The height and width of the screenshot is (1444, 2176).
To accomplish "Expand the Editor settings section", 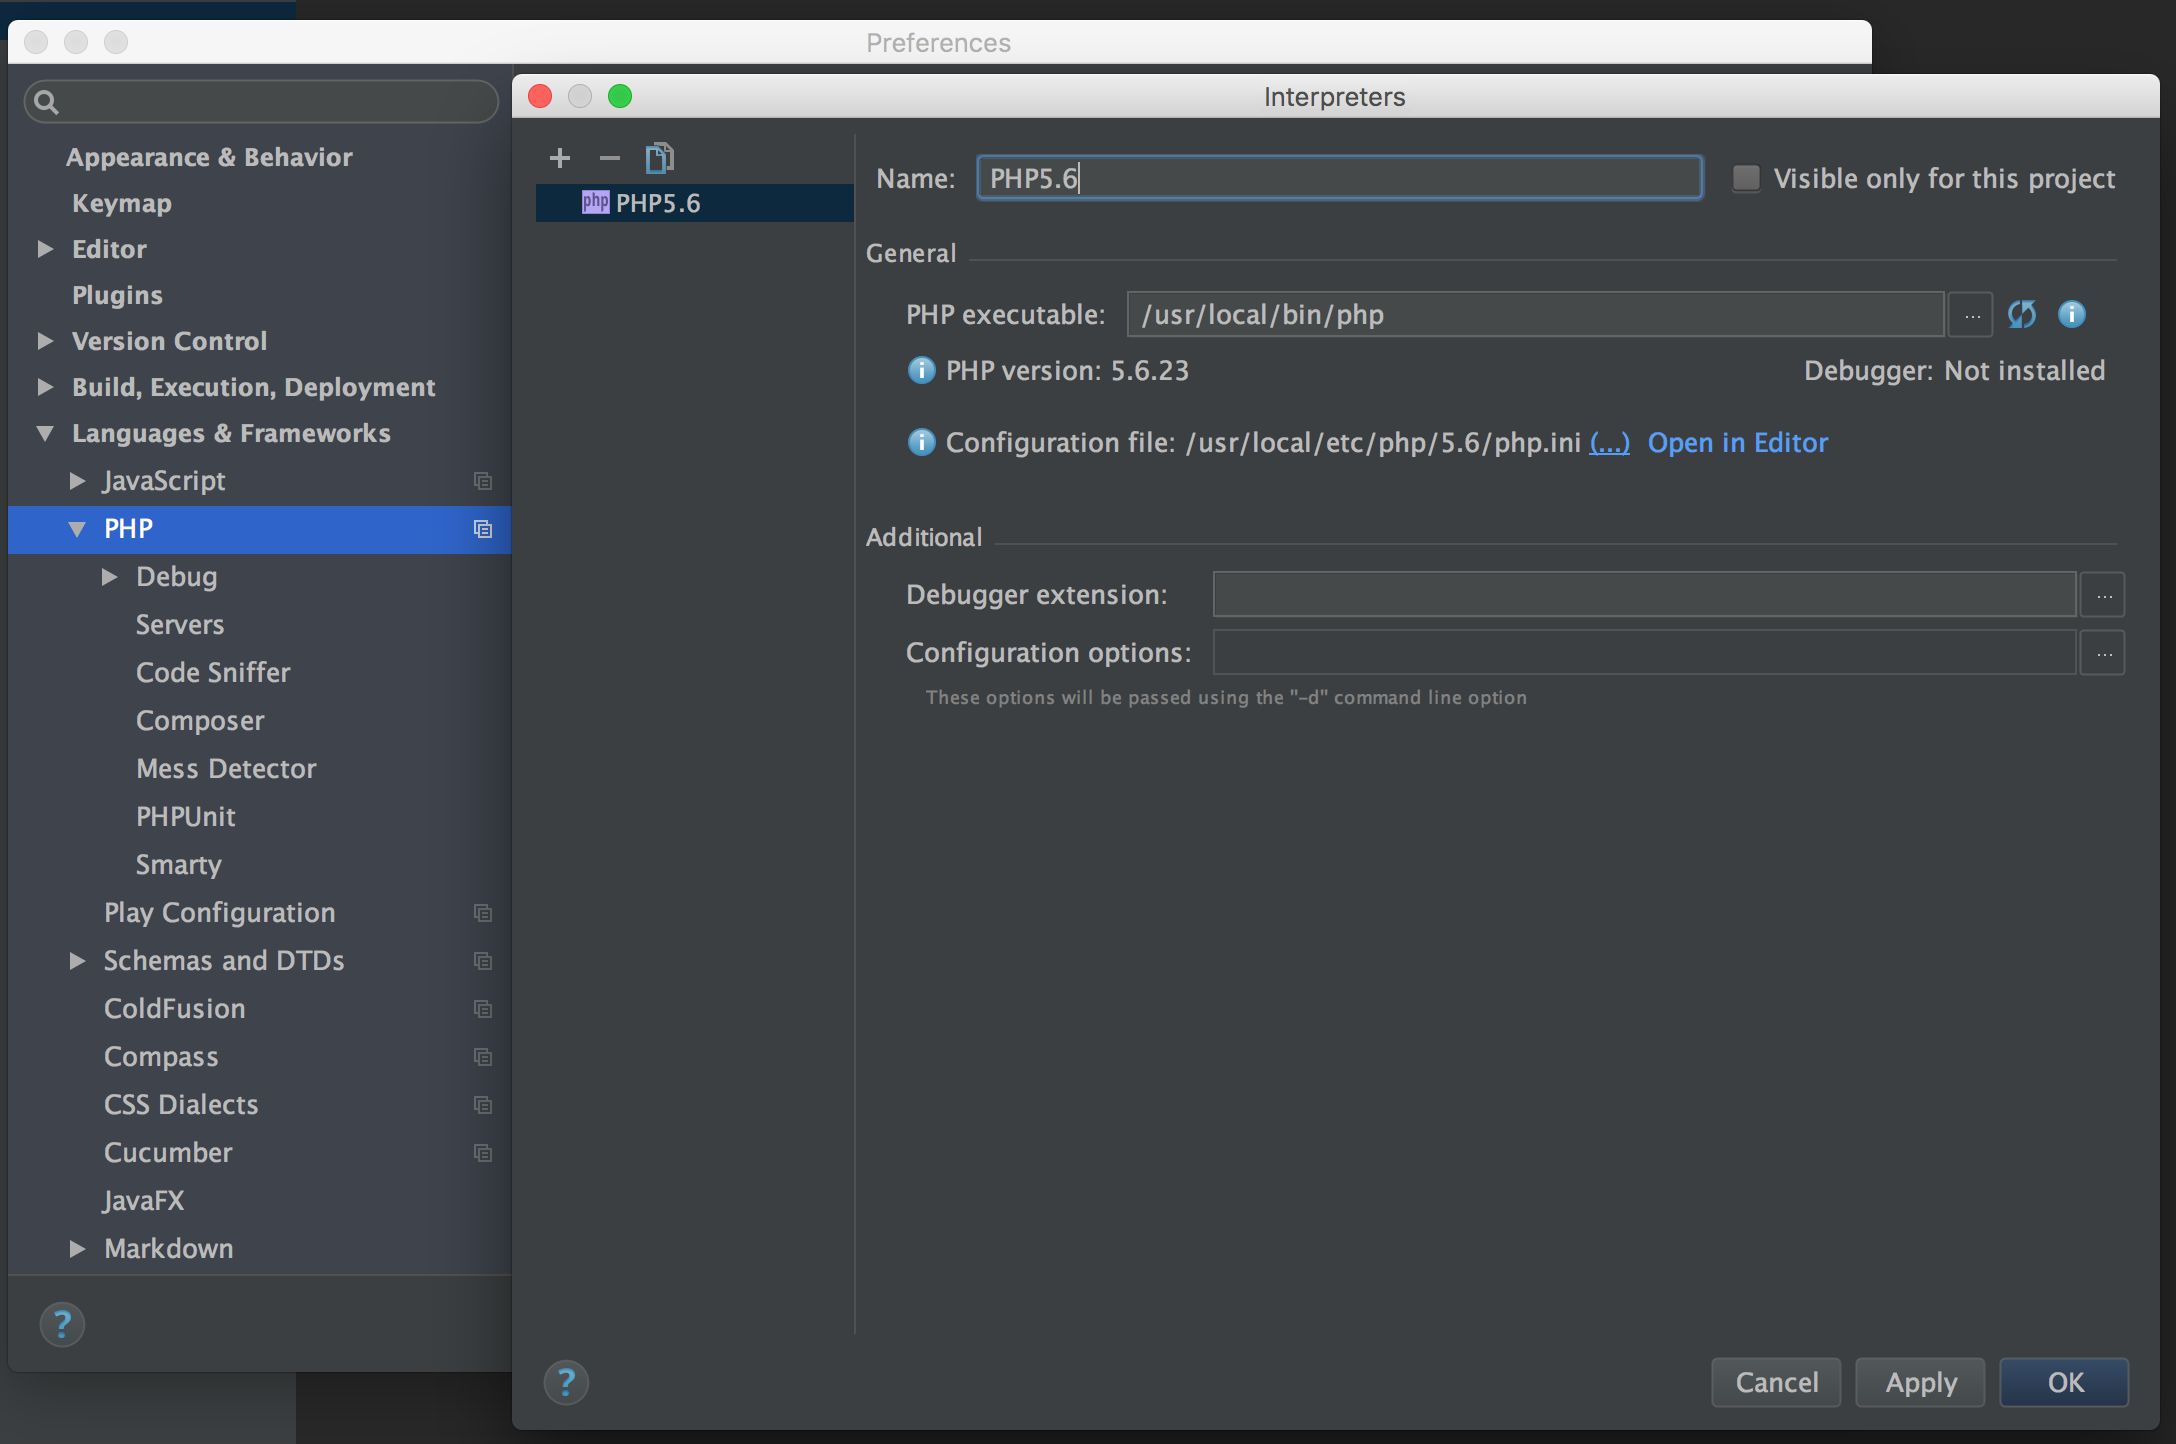I will (x=45, y=249).
